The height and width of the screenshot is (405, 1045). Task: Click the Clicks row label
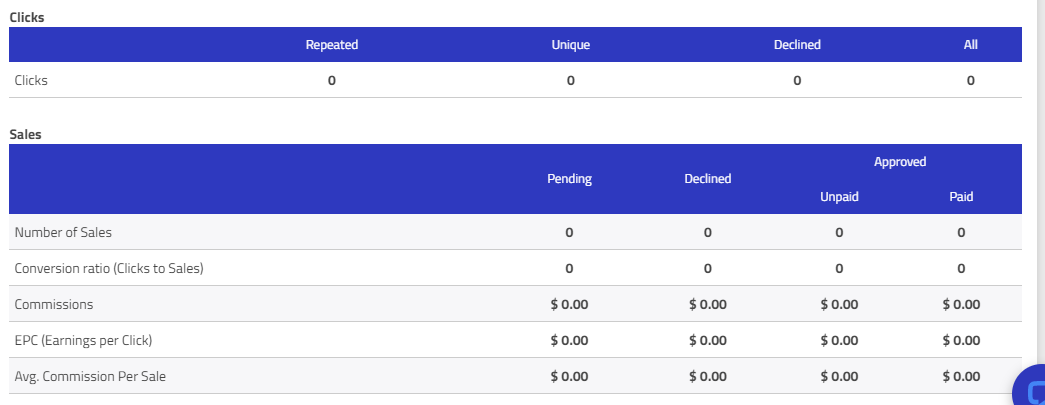(x=31, y=81)
